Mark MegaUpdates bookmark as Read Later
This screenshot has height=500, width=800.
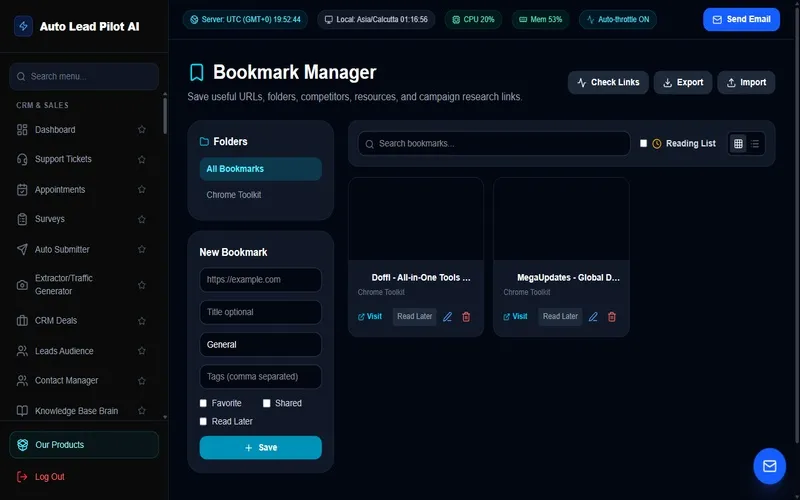click(560, 316)
